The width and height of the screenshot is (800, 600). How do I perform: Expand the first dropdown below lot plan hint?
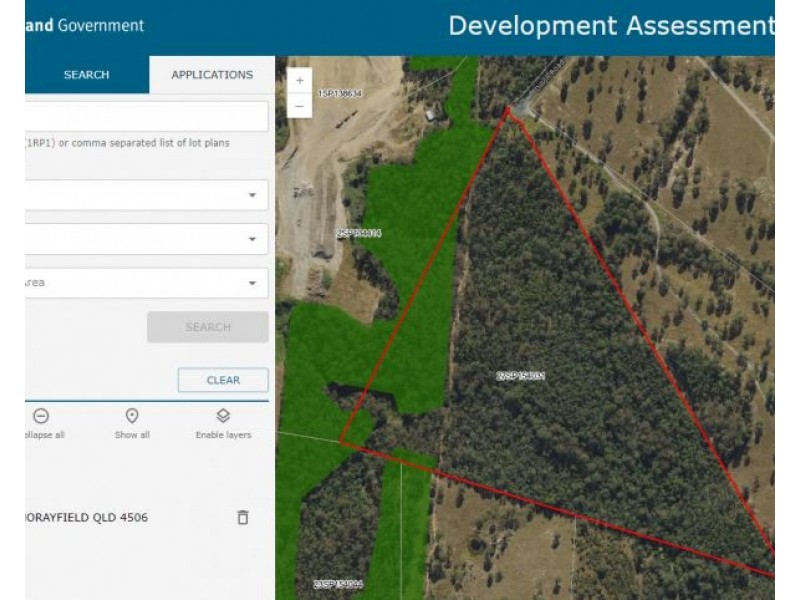click(146, 195)
